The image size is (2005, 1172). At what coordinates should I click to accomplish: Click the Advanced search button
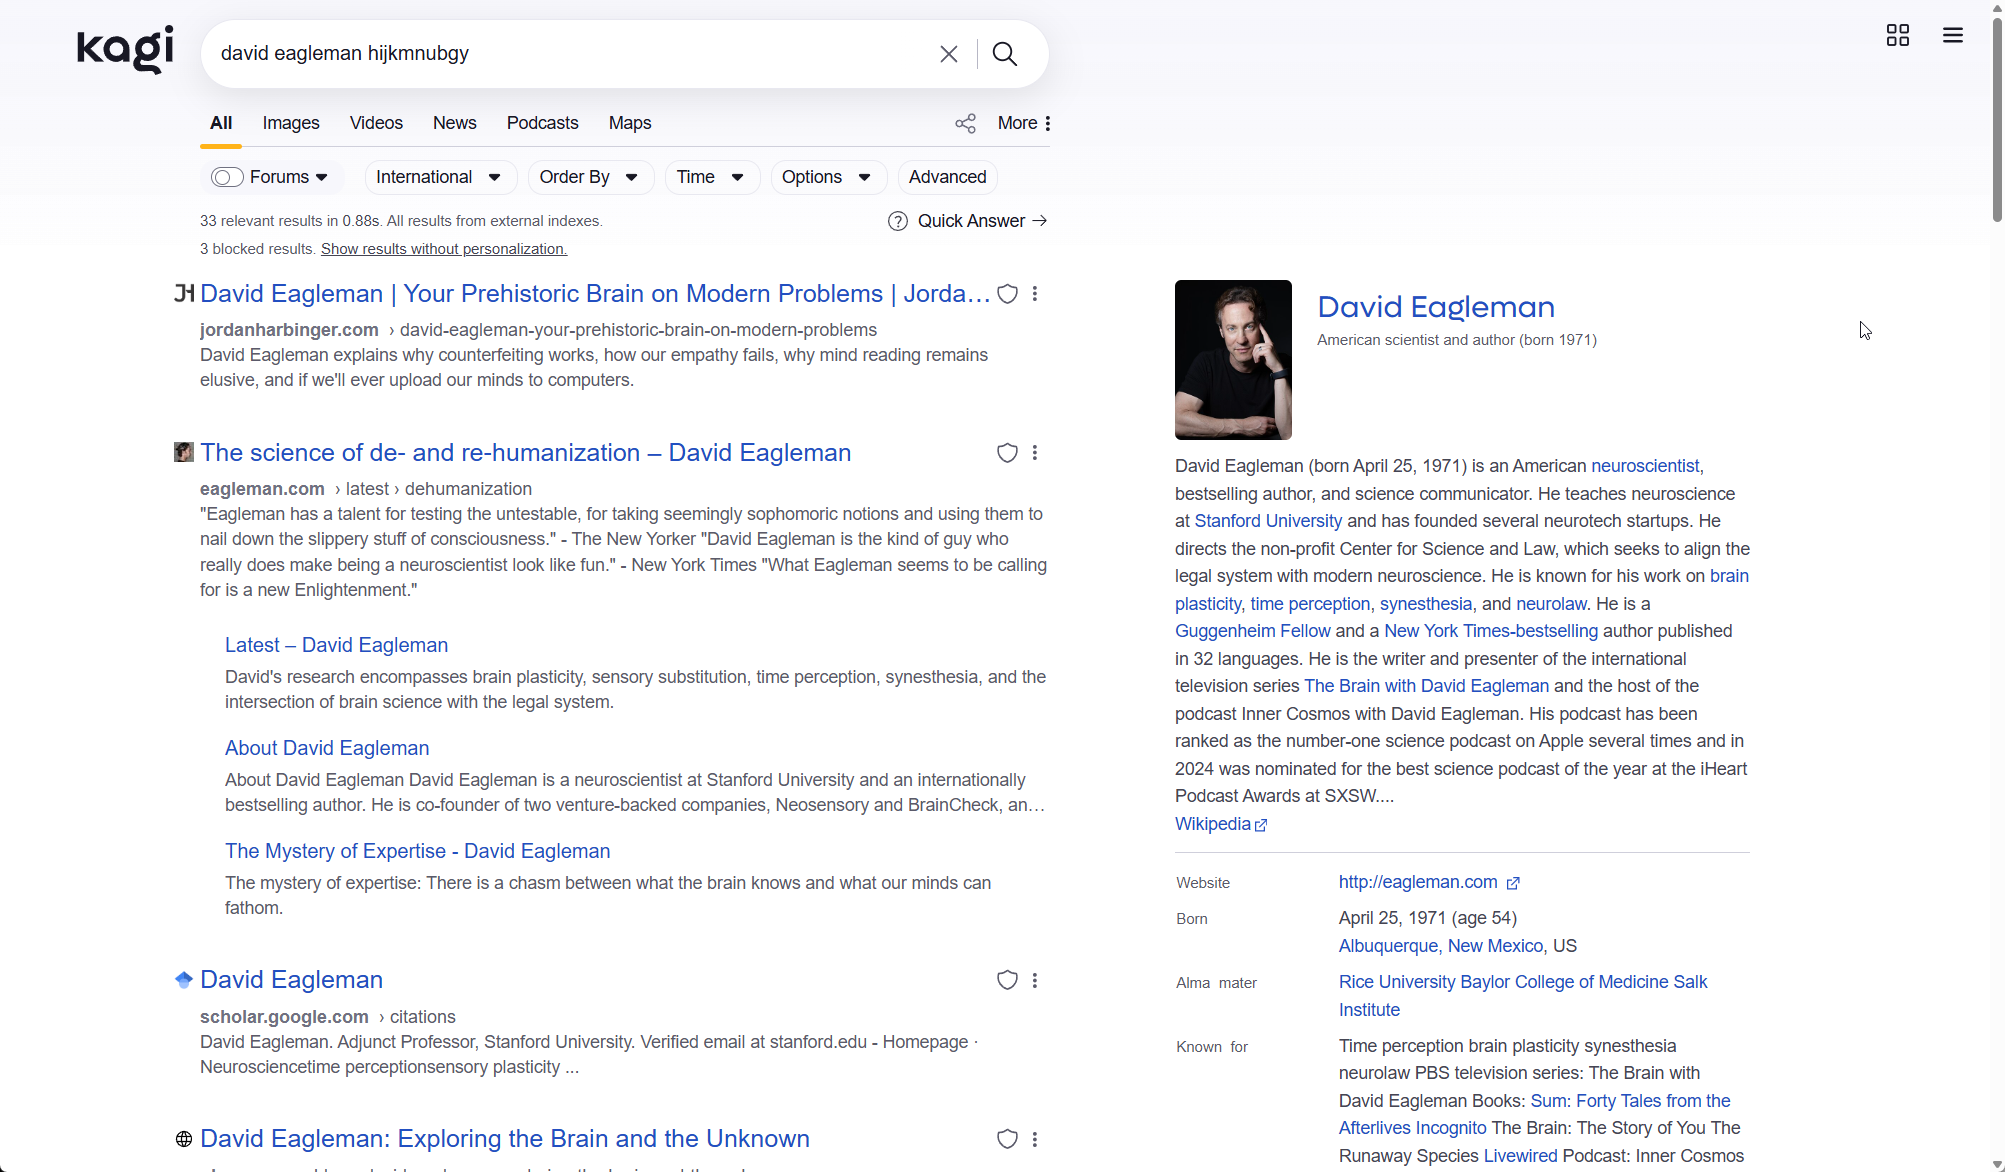(x=947, y=178)
